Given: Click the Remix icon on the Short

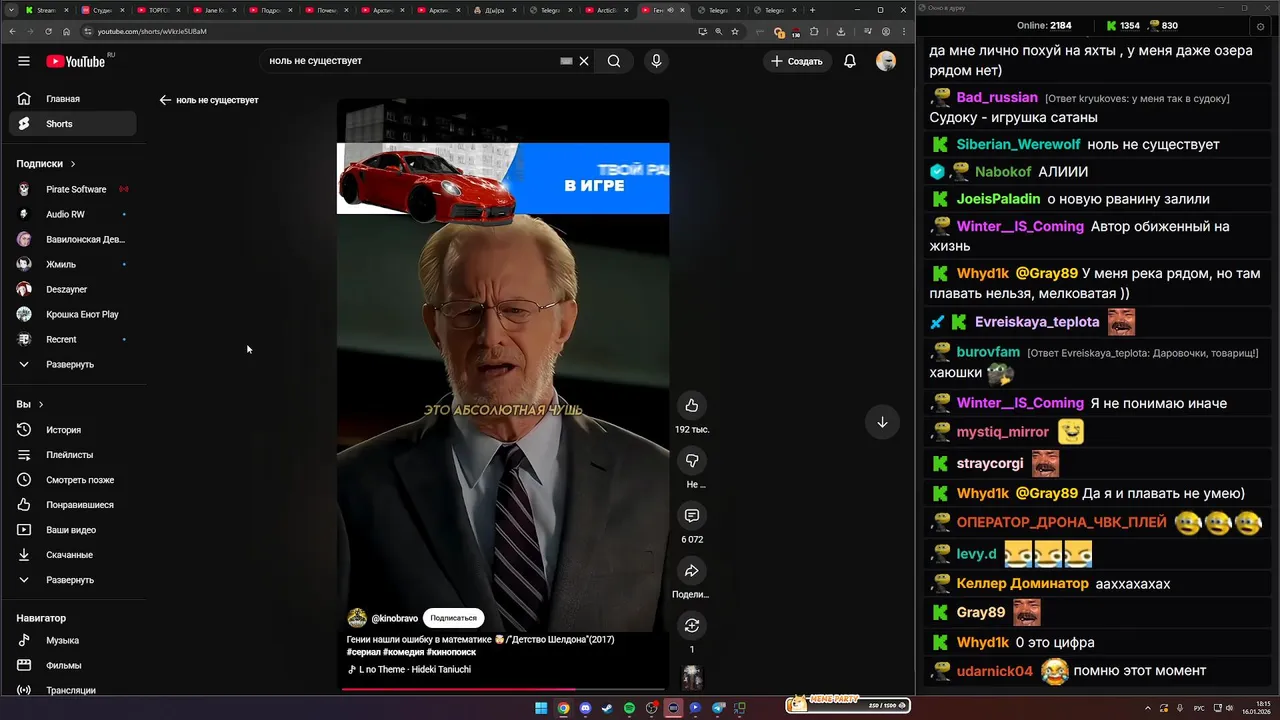Looking at the screenshot, I should point(691,625).
